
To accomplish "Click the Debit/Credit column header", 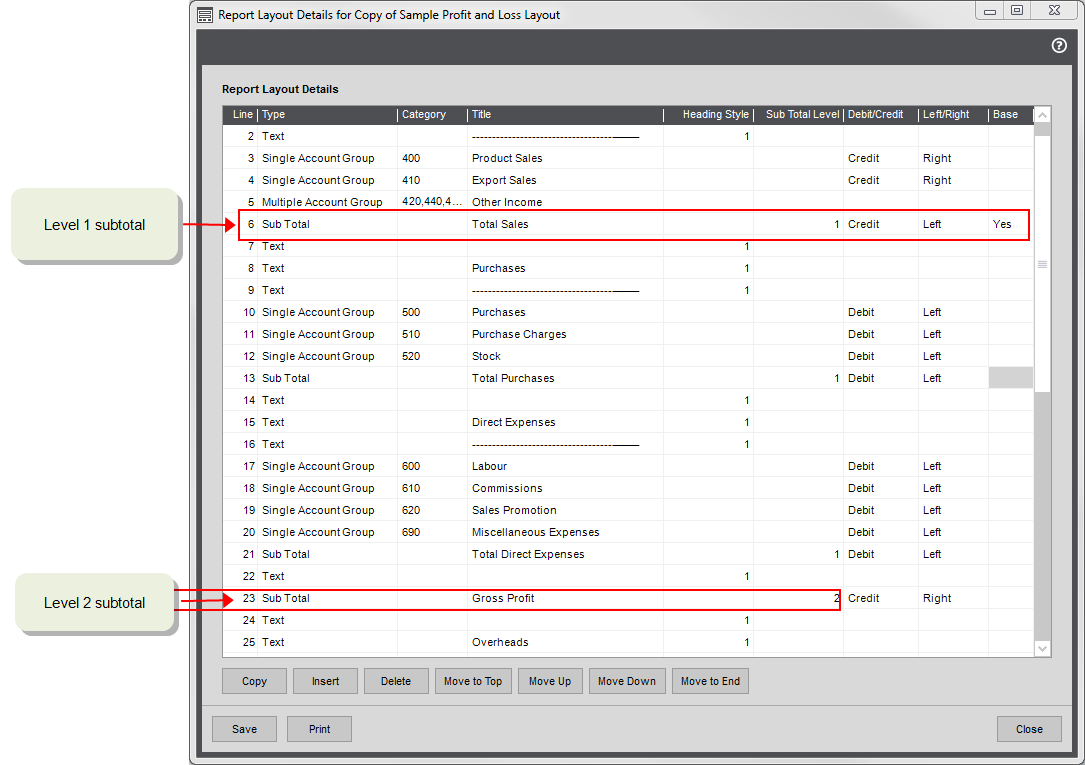I will pos(877,114).
